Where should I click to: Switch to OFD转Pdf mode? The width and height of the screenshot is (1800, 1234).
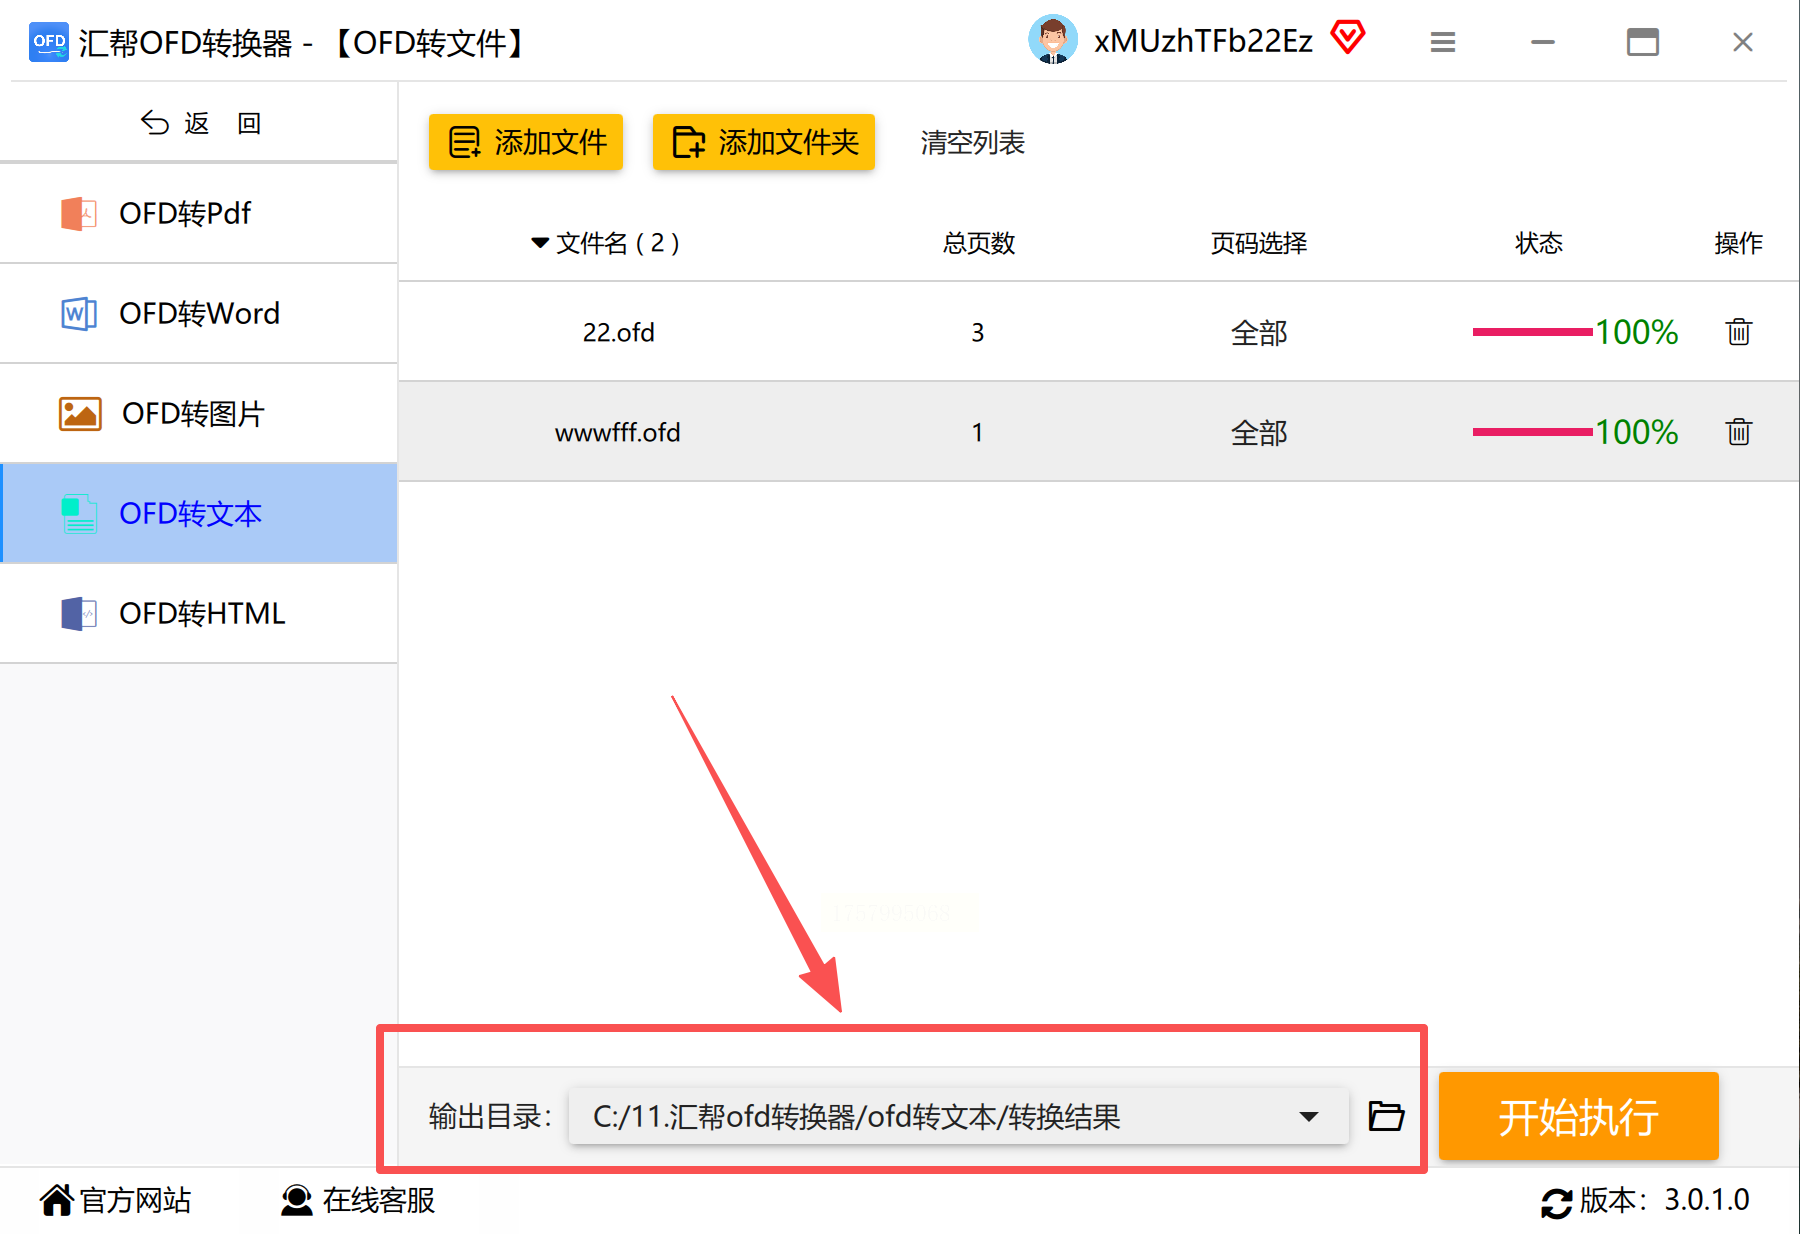[x=199, y=213]
